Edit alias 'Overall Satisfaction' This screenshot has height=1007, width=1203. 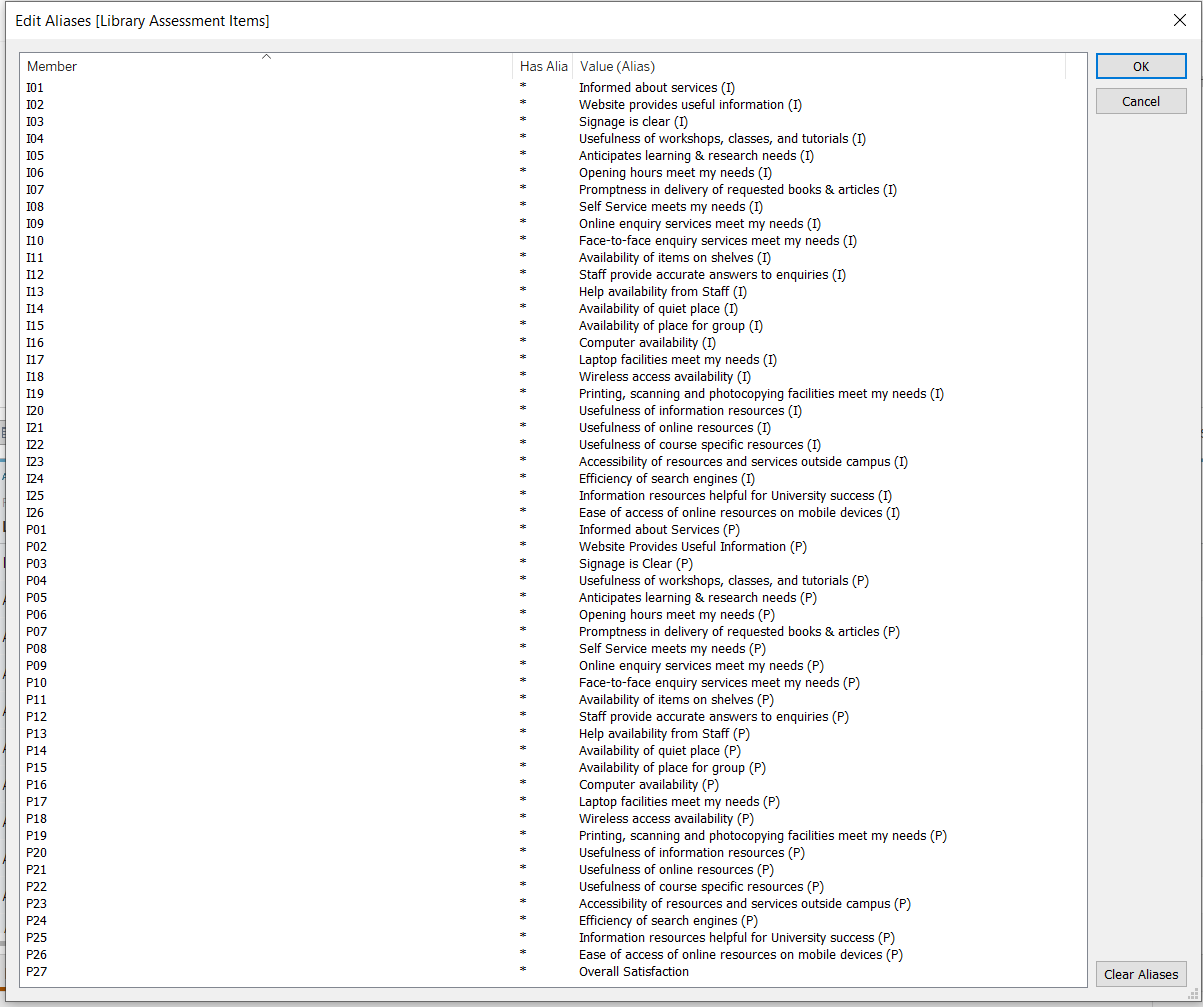[x=634, y=972]
